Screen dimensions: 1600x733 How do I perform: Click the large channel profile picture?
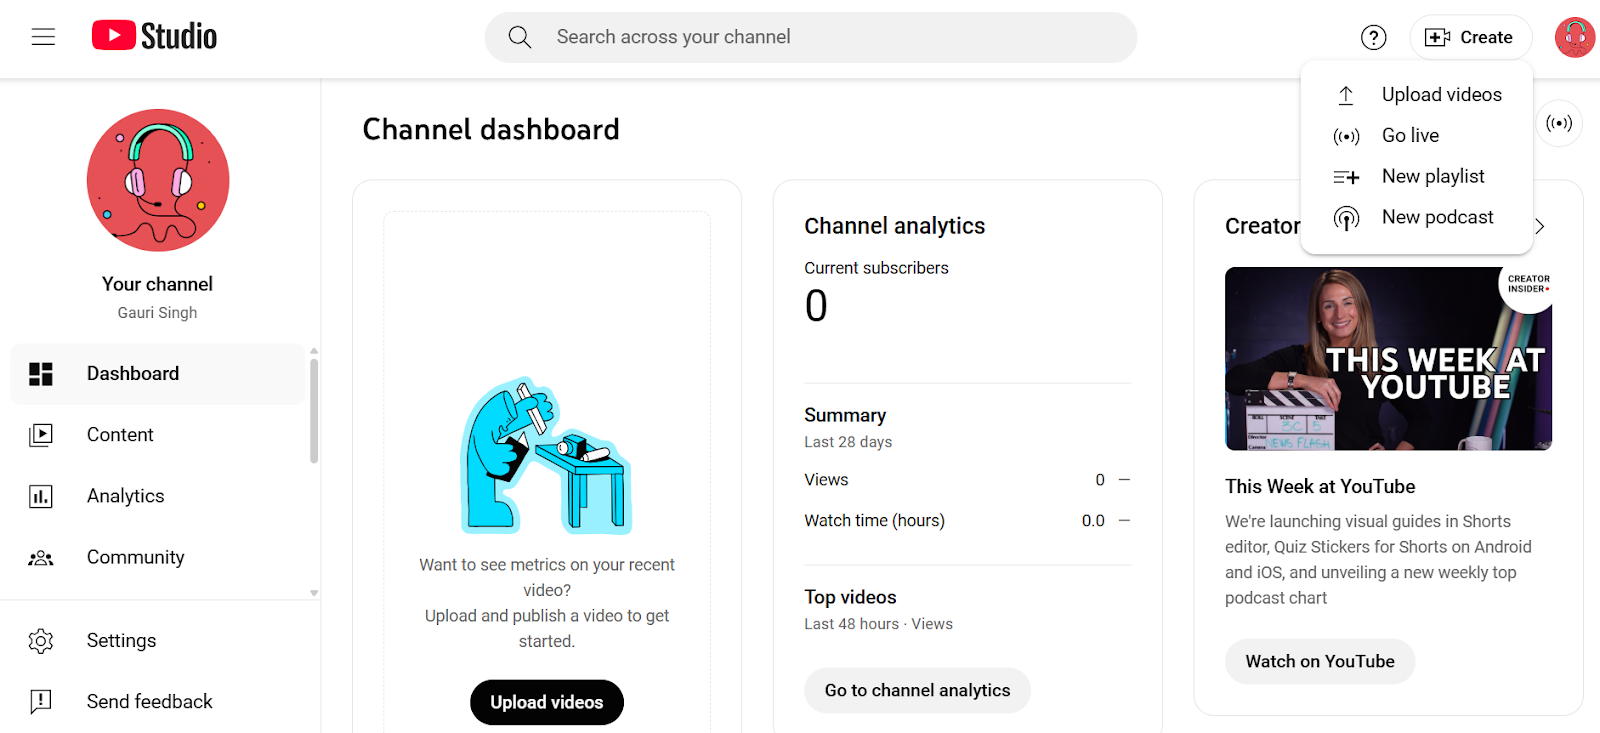pos(158,180)
